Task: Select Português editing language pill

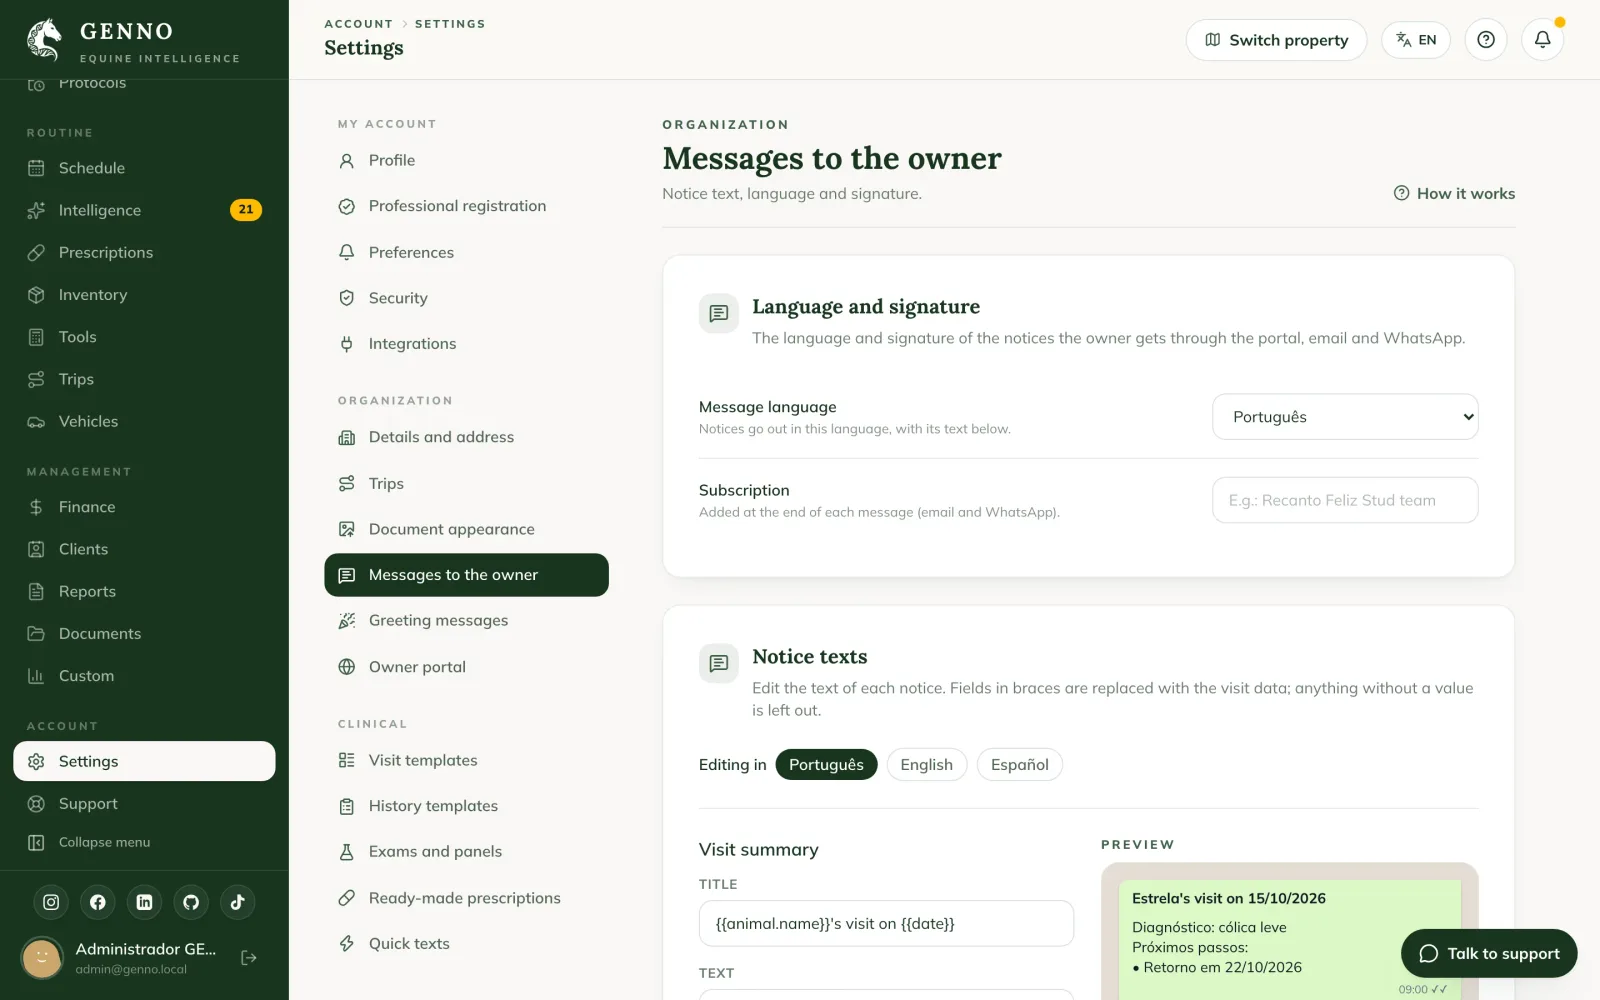Action: point(826,765)
